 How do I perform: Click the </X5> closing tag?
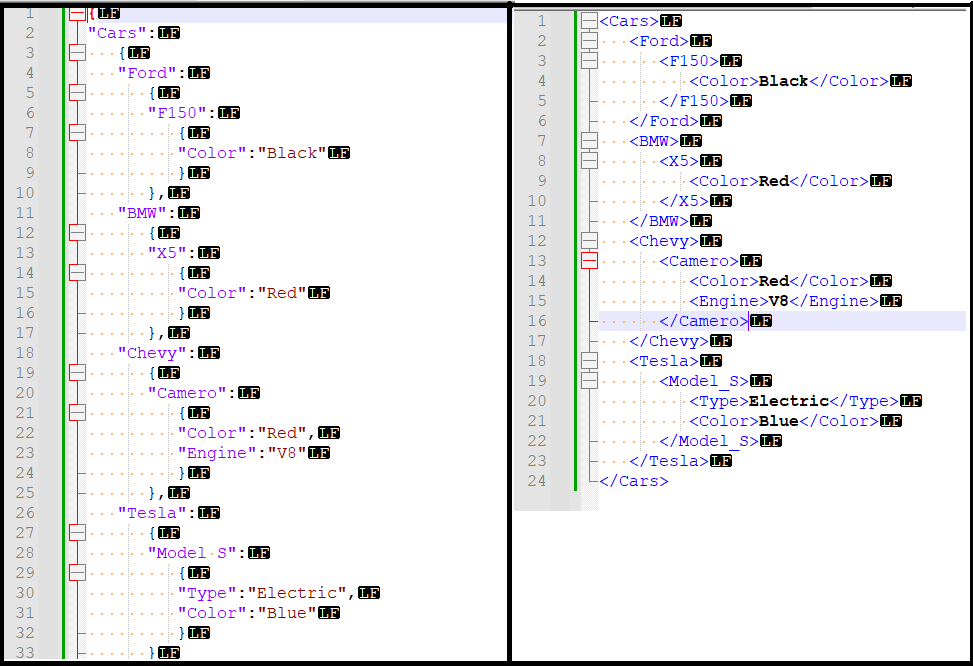[x=684, y=201]
